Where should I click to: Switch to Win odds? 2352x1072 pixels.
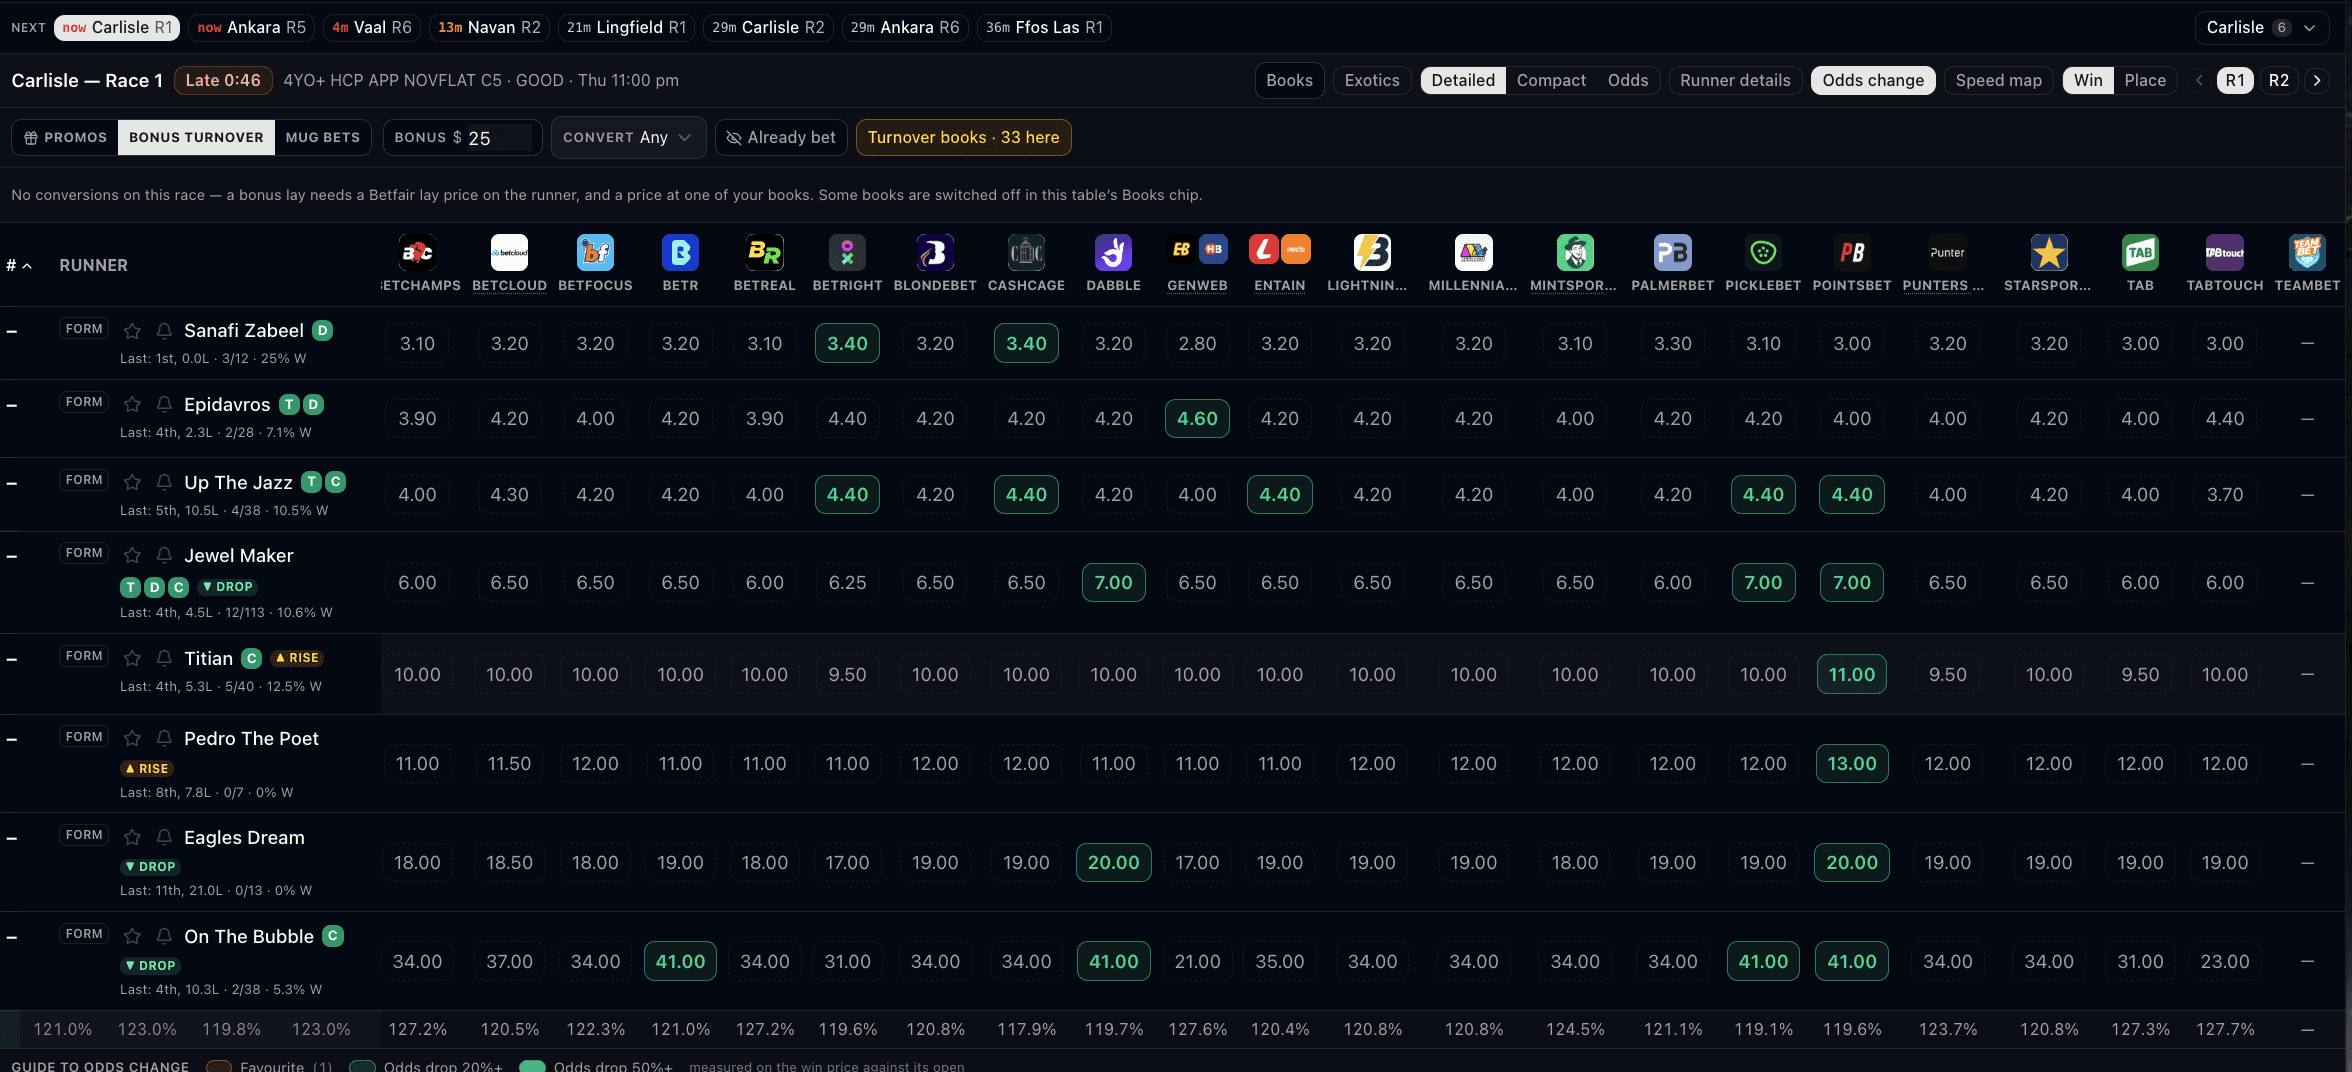click(x=2088, y=80)
